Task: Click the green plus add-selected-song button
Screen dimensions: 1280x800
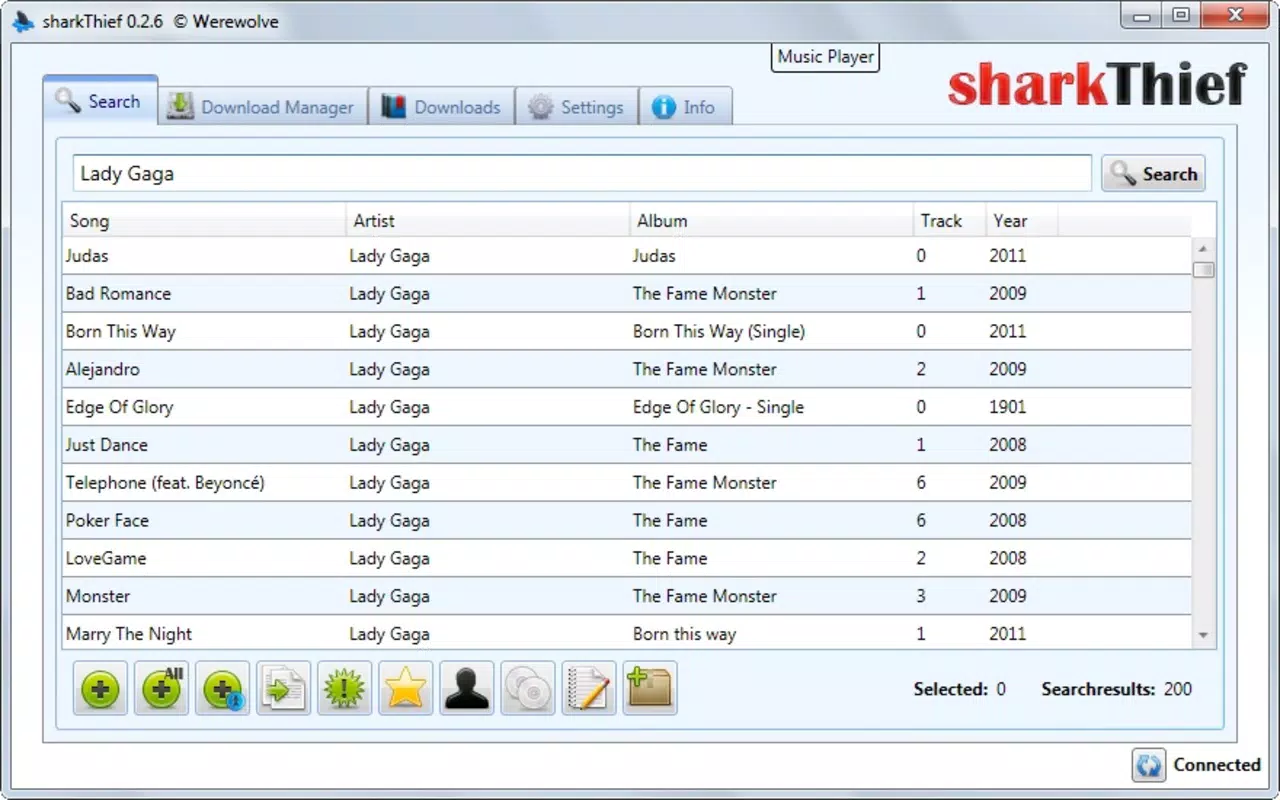Action: tap(100, 688)
